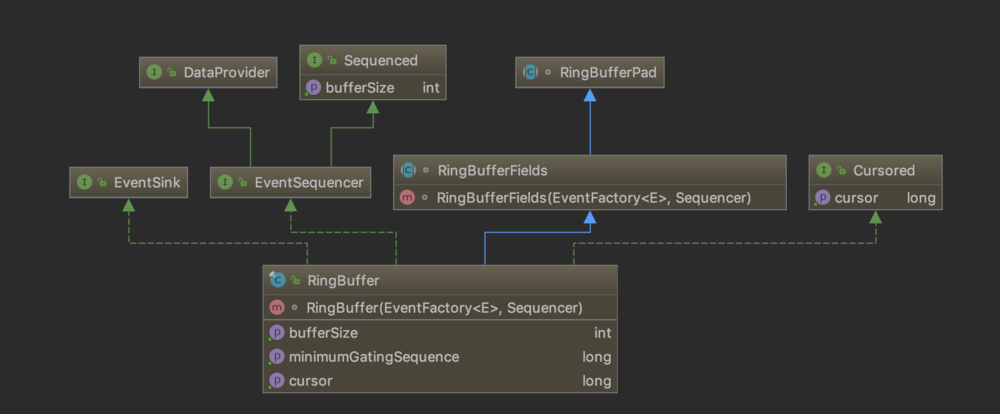Click the interface icon beside EventSink

pyautogui.click(x=84, y=183)
